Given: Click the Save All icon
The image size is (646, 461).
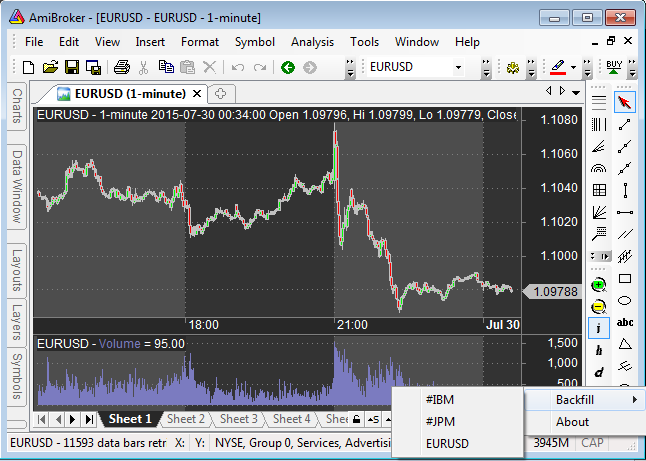Looking at the screenshot, I should (x=94, y=67).
